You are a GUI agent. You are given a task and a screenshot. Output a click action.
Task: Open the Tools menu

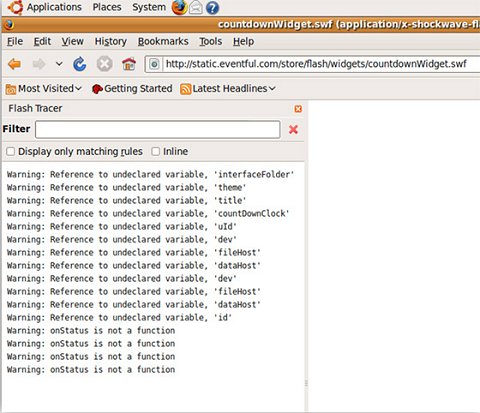pyautogui.click(x=211, y=41)
